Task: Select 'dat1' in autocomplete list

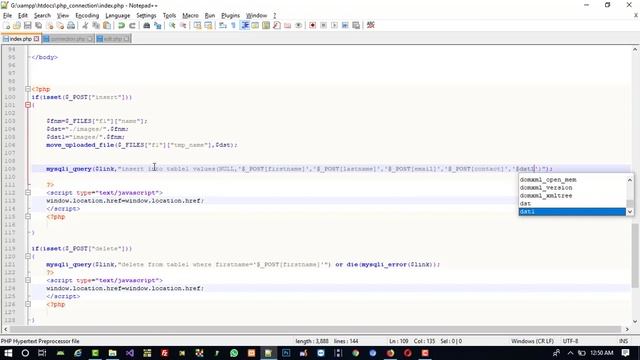Action: (x=572, y=211)
